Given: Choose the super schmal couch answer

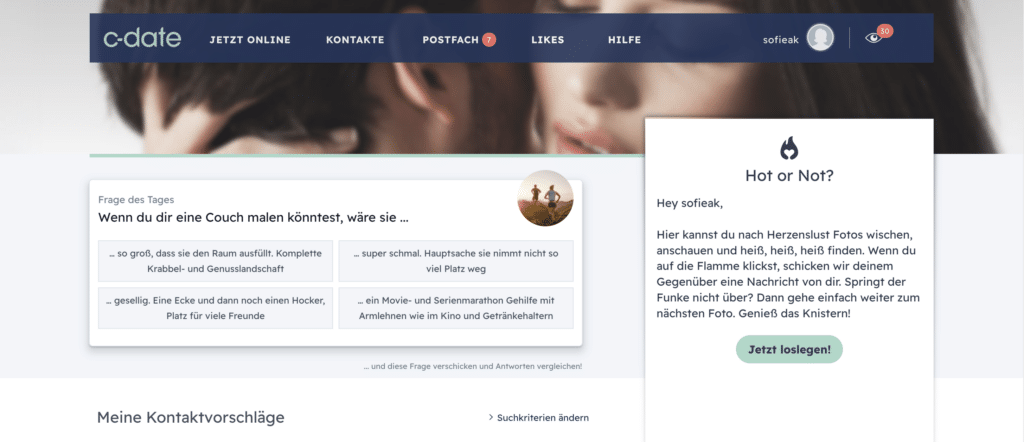Looking at the screenshot, I should [x=456, y=261].
